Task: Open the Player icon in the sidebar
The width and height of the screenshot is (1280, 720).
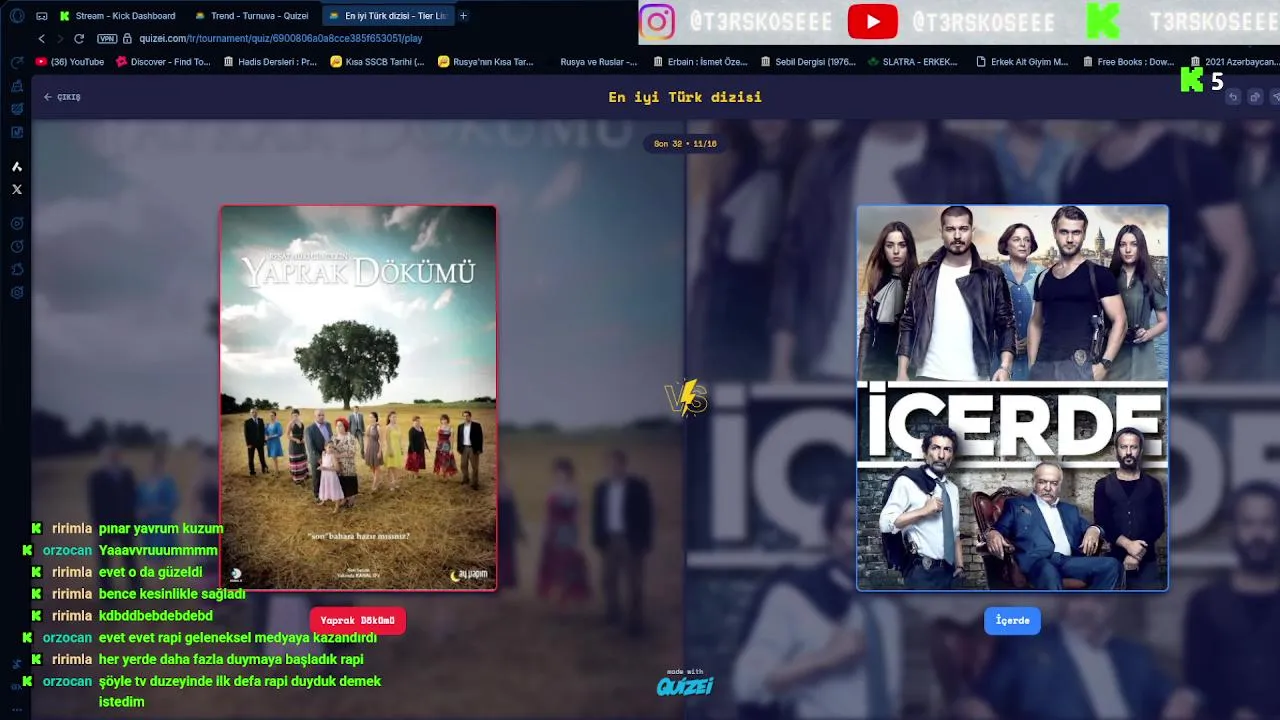Action: [x=17, y=223]
